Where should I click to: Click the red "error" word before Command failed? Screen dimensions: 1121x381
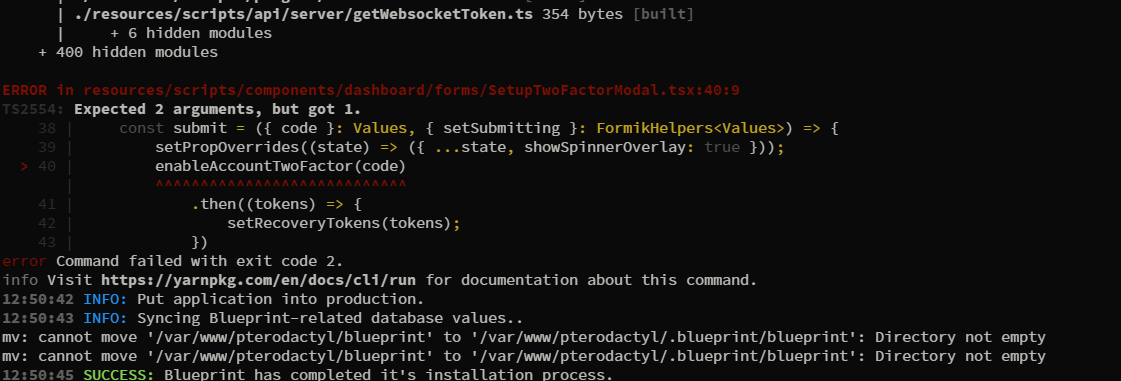(x=24, y=260)
